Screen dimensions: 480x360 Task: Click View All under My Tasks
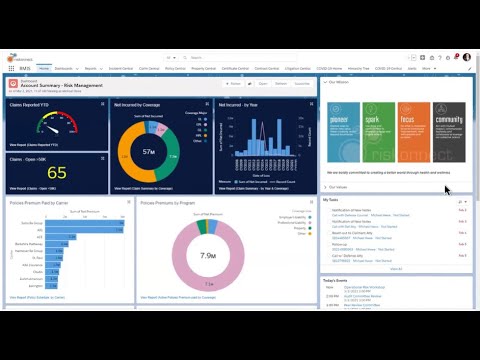(396, 269)
